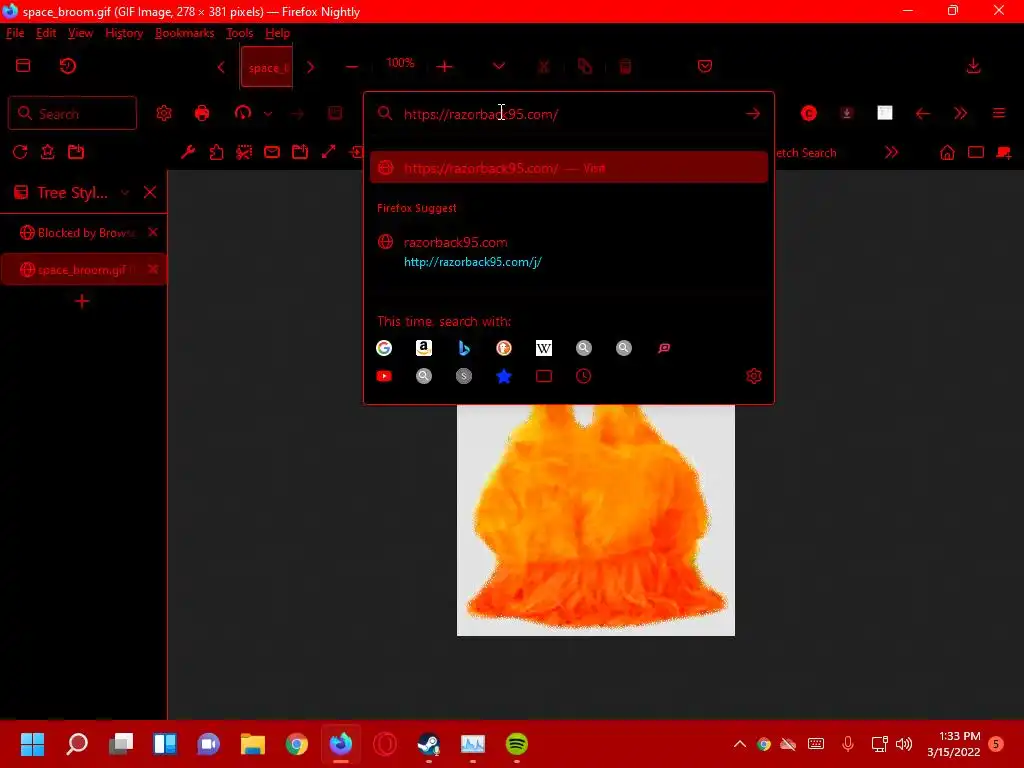Click the Print icon in the toolbar

click(202, 114)
